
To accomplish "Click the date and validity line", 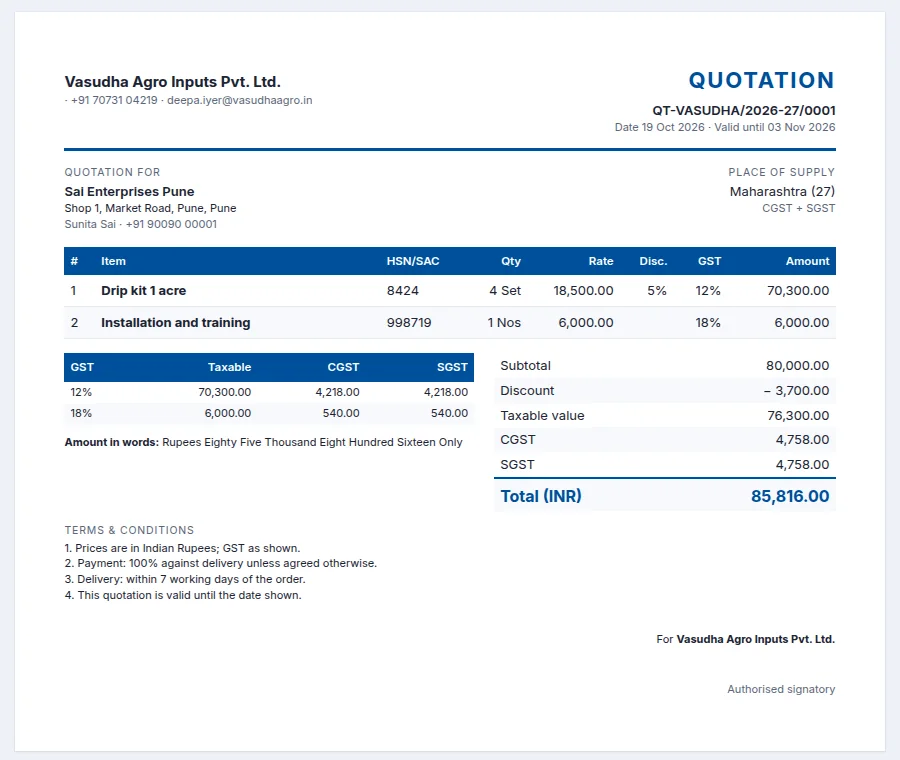I will tap(725, 127).
